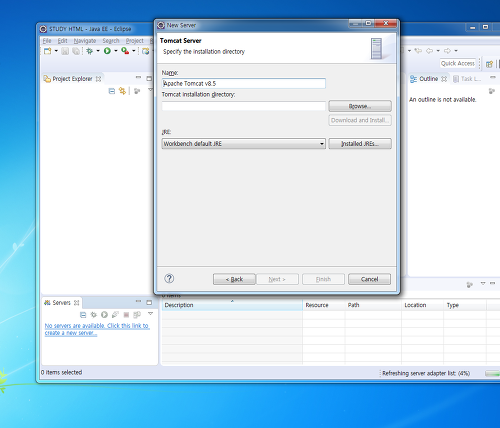Sort by the Type column header
This screenshot has width=500, height=428.
tap(465, 305)
